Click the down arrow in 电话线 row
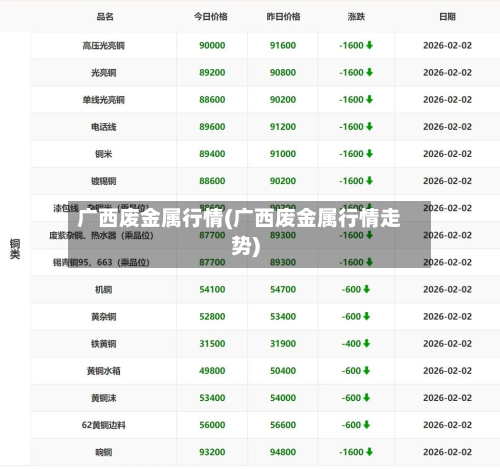Image resolution: width=500 pixels, height=469 pixels. click(369, 127)
